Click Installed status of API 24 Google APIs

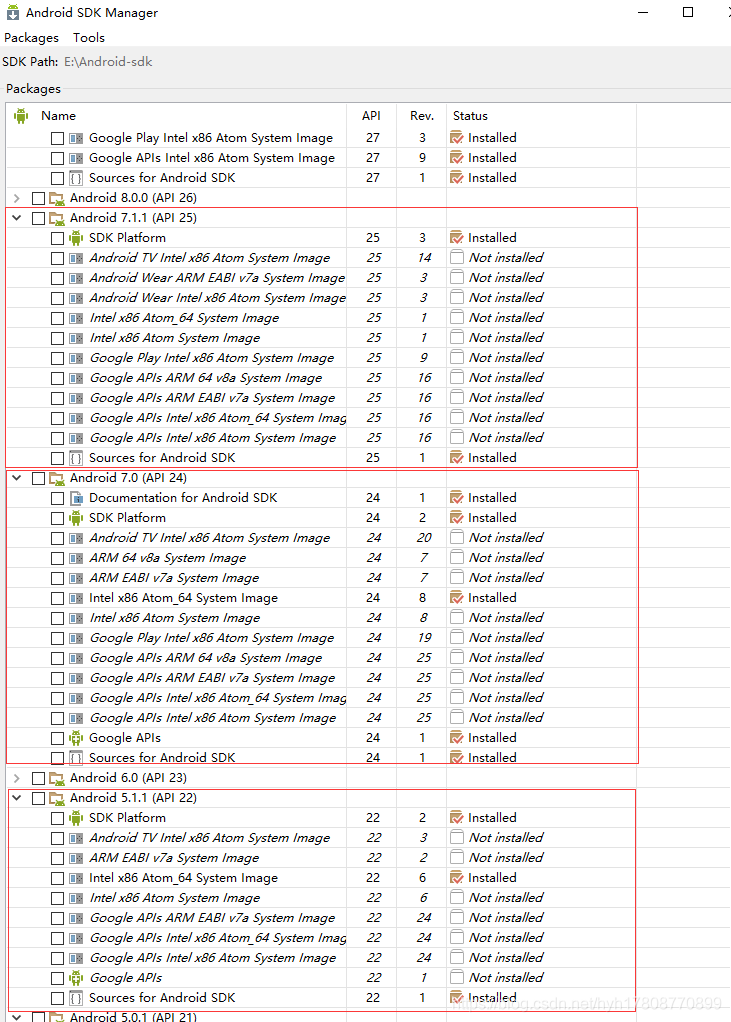click(492, 738)
